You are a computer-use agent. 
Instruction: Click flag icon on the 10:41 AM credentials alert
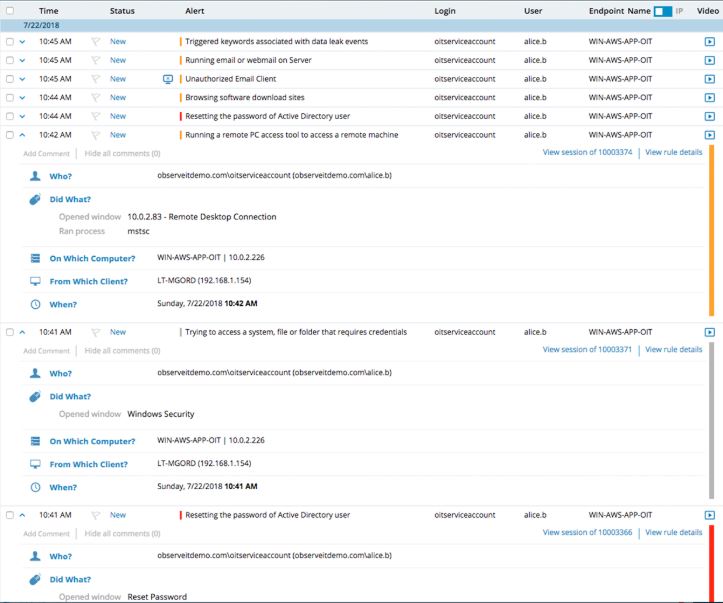(x=96, y=332)
